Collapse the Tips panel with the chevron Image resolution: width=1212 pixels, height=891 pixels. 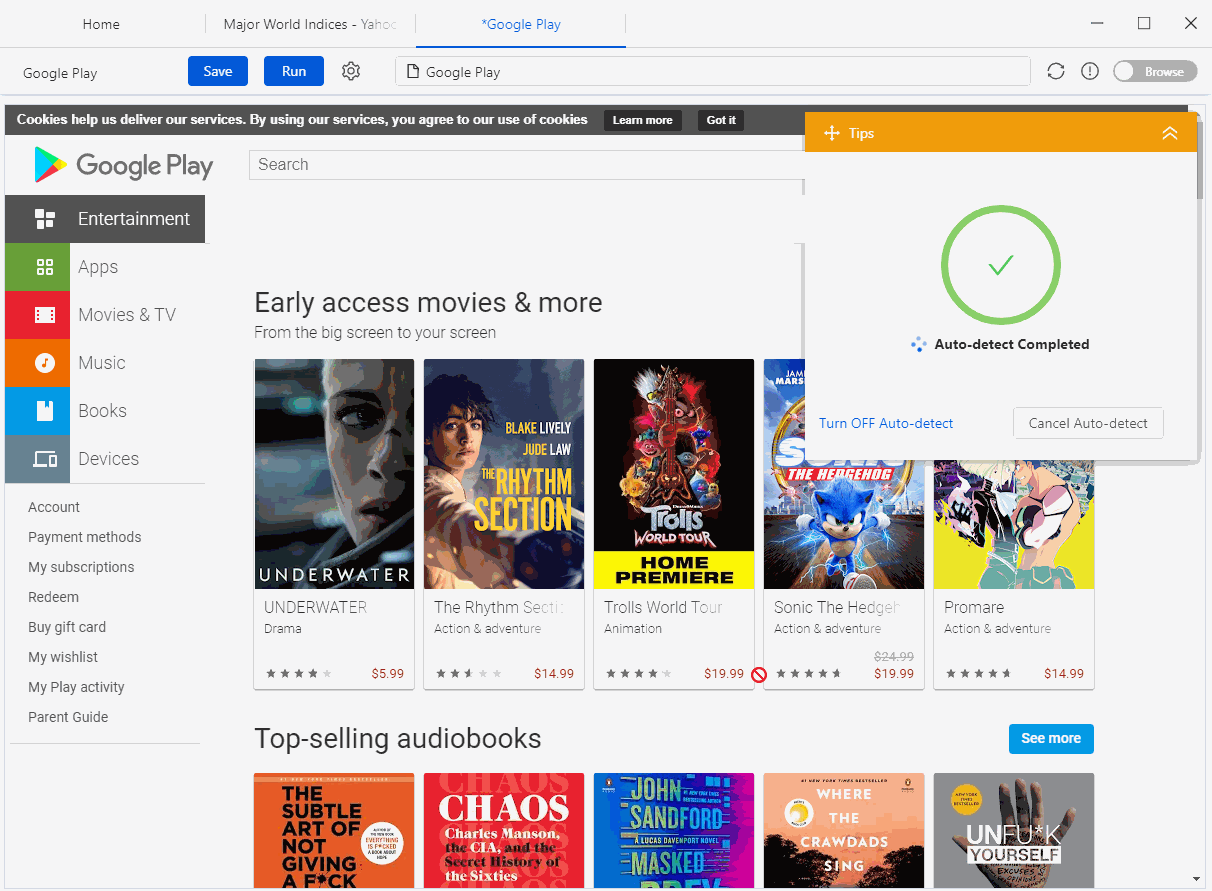[x=1170, y=132]
